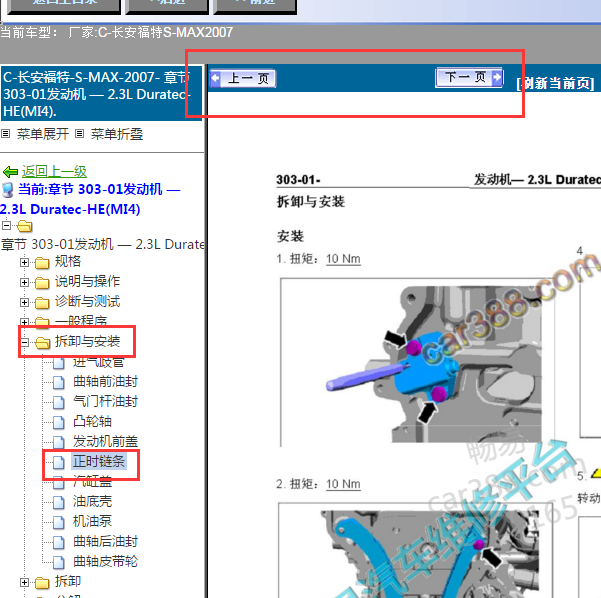
Task: Click page icon beside 凸轮轴
Action: tap(59, 422)
